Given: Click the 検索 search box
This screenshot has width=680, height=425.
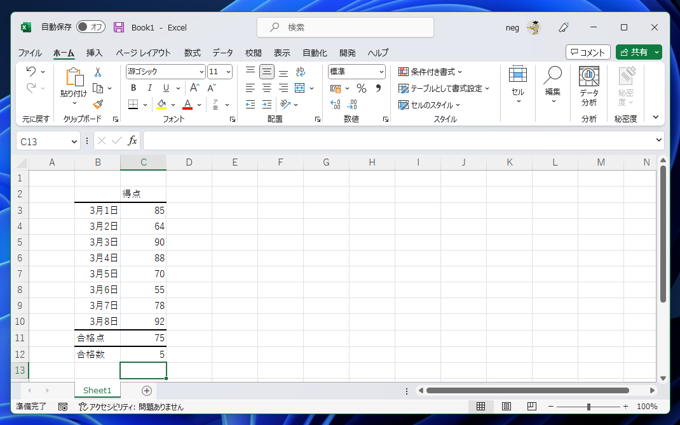Looking at the screenshot, I should (345, 27).
